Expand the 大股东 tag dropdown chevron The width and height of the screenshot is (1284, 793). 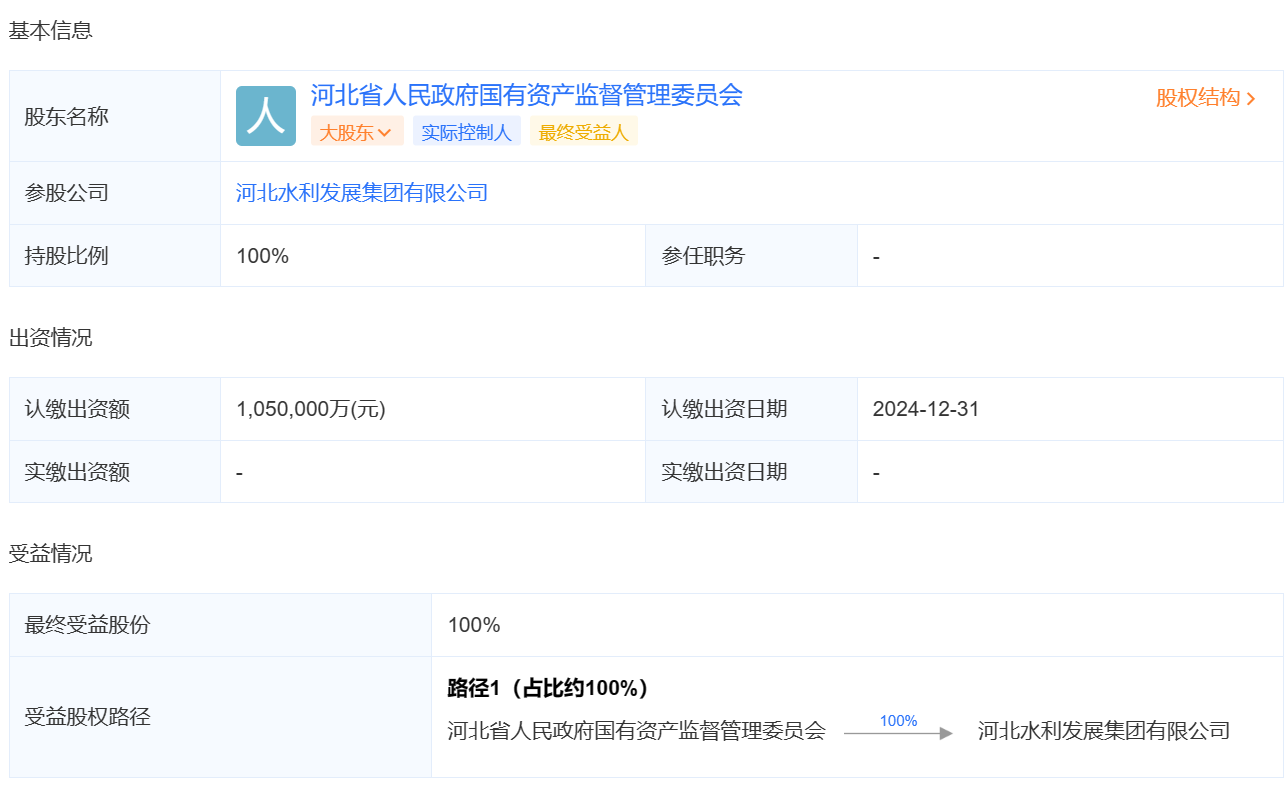coord(385,132)
